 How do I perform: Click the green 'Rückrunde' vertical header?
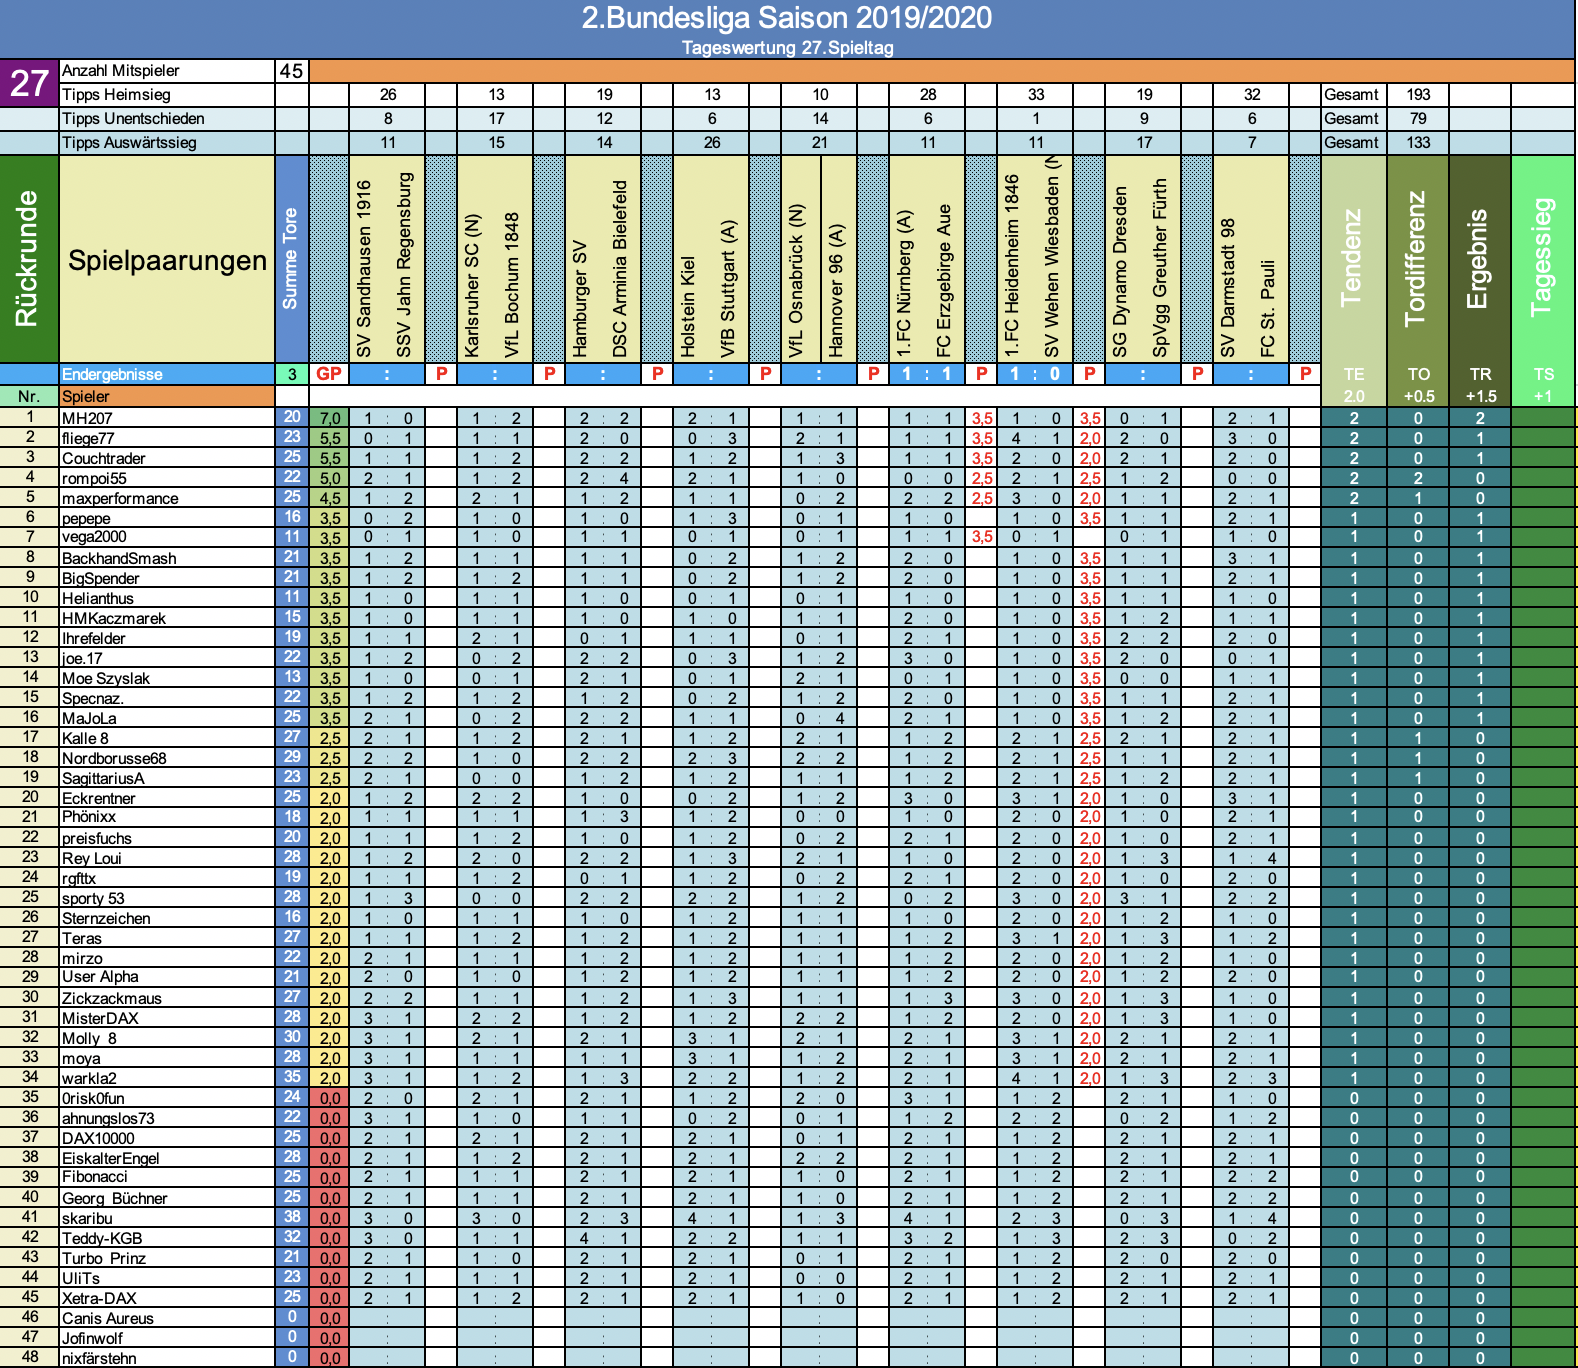[x=28, y=259]
